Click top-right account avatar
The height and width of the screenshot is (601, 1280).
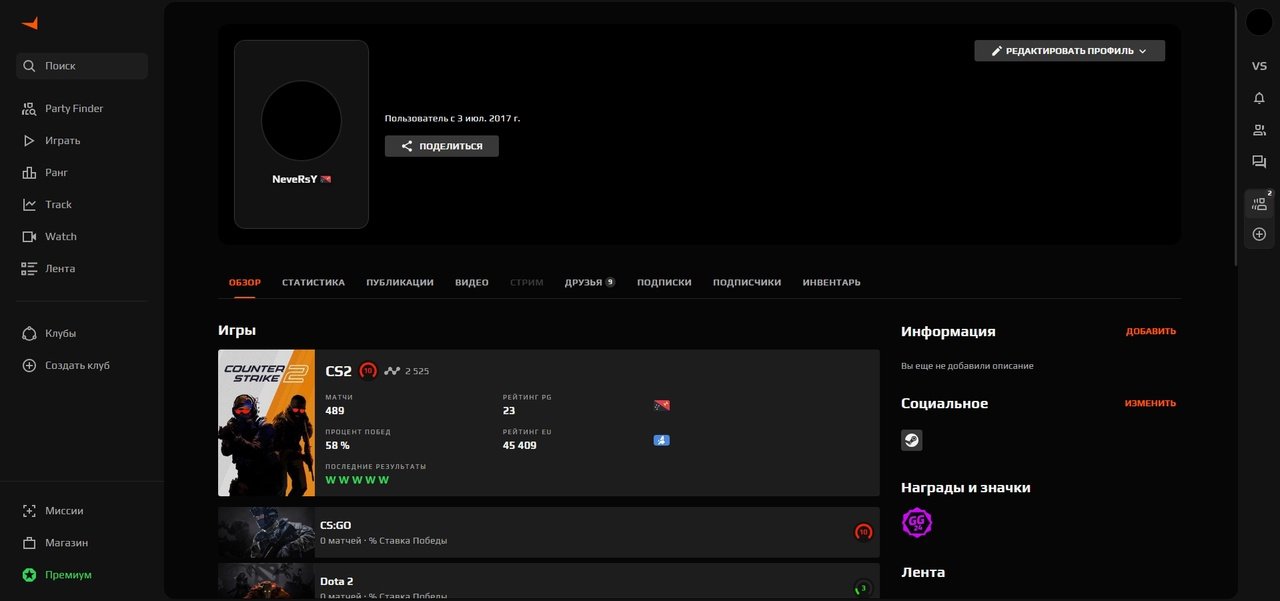coord(1259,22)
